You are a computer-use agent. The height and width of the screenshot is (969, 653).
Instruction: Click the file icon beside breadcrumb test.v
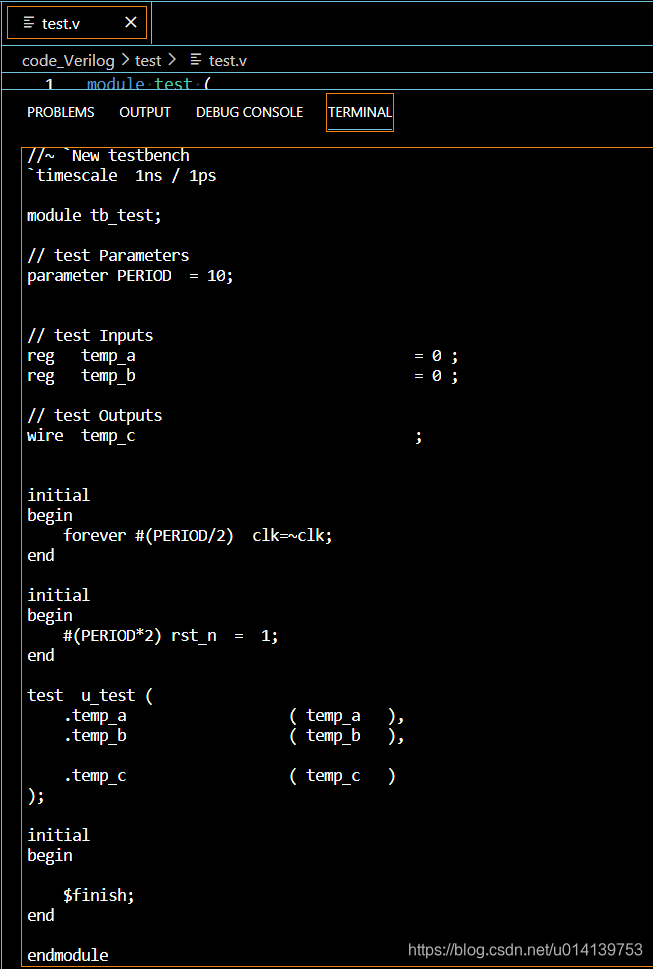pos(198,60)
